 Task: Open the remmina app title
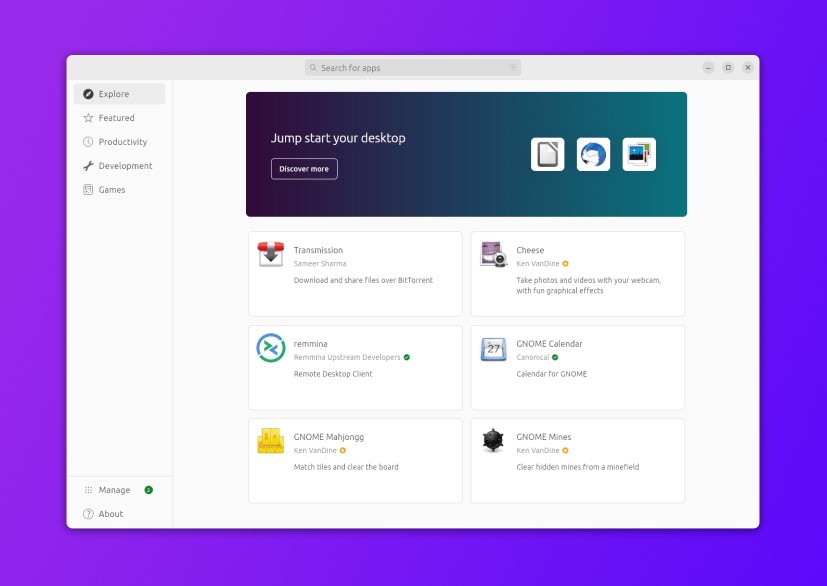tap(311, 344)
